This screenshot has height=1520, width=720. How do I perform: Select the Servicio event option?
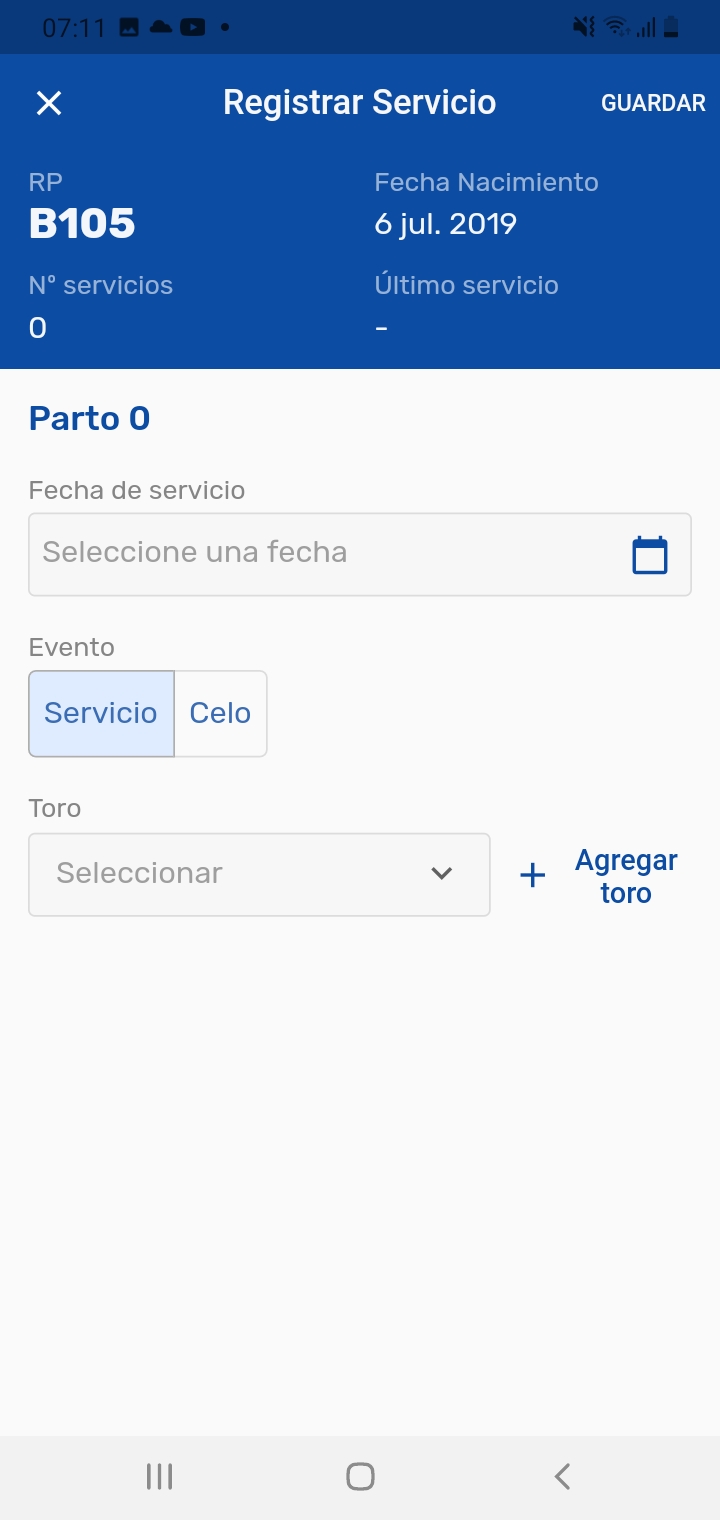coord(101,713)
